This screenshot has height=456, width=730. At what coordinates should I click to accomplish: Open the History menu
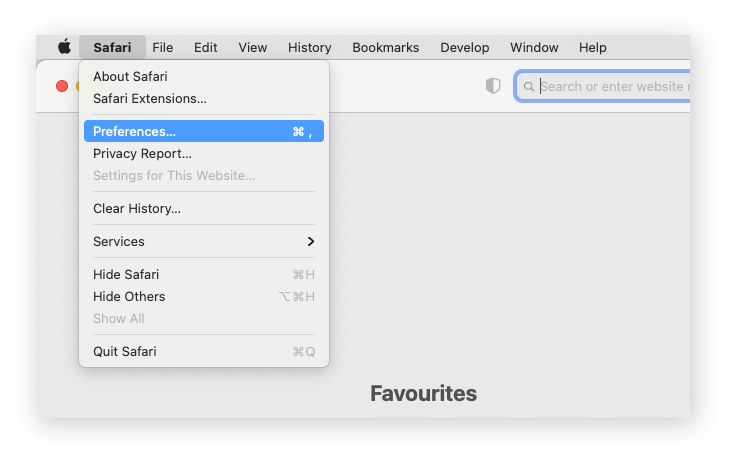point(310,47)
